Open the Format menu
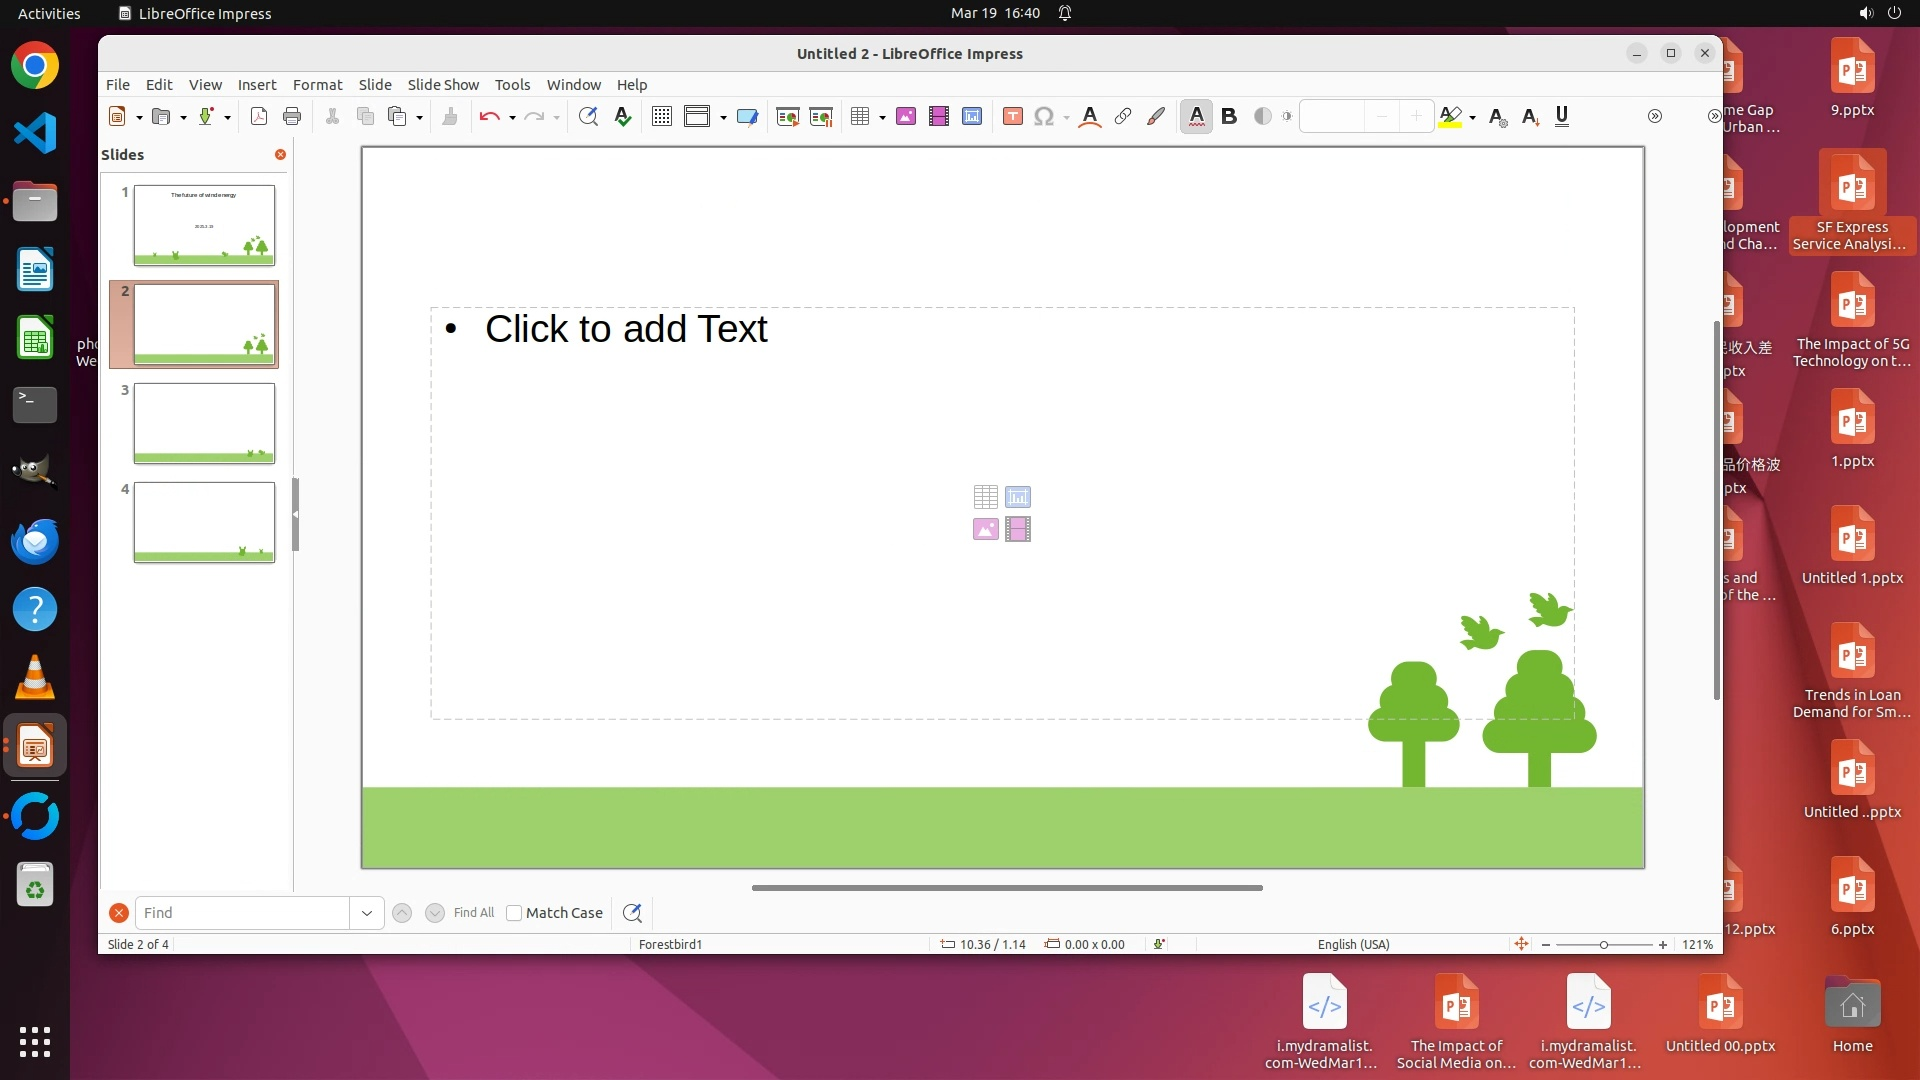 (317, 85)
